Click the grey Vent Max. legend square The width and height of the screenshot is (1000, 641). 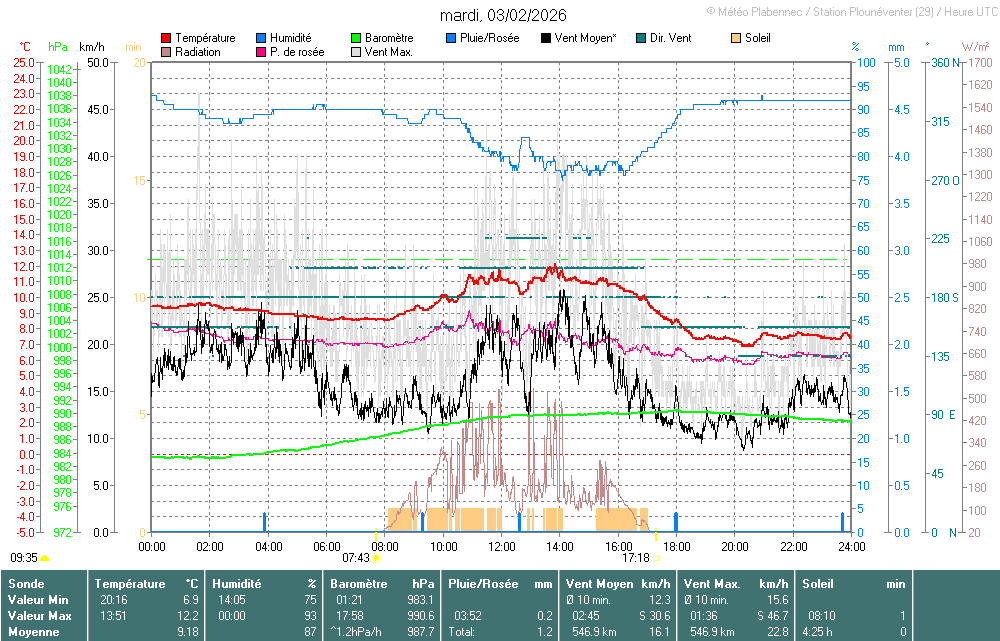[x=357, y=52]
